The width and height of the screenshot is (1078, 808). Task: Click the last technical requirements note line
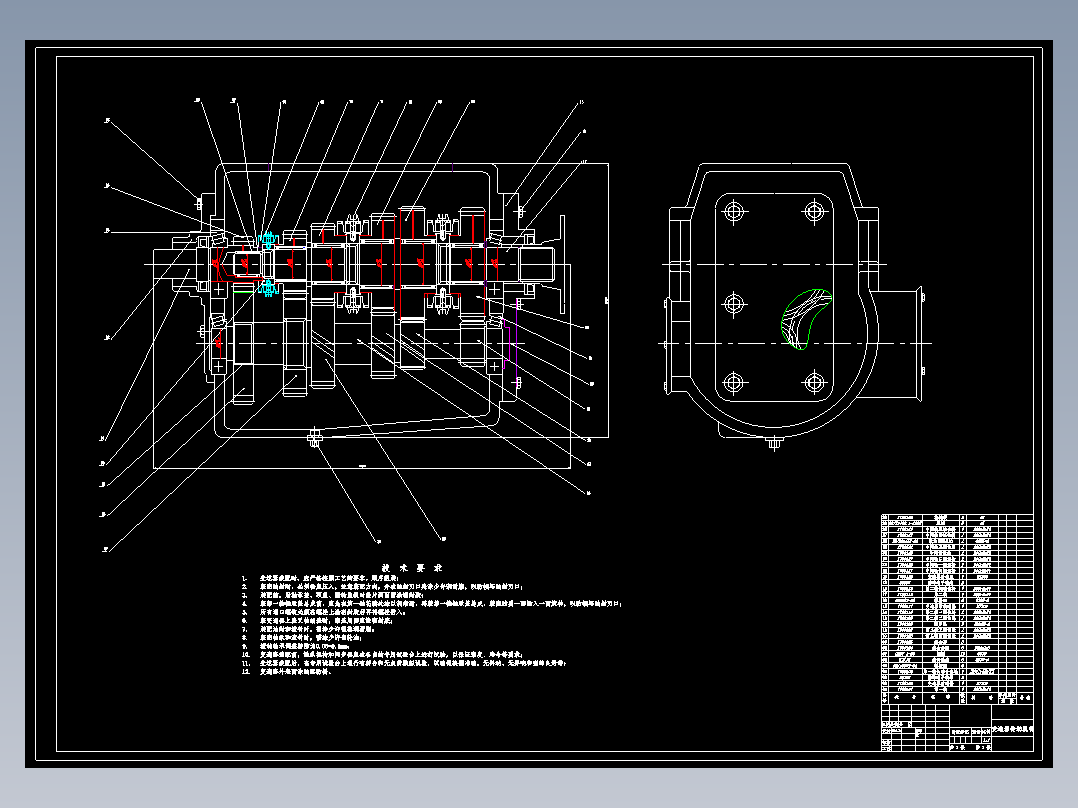click(287, 672)
